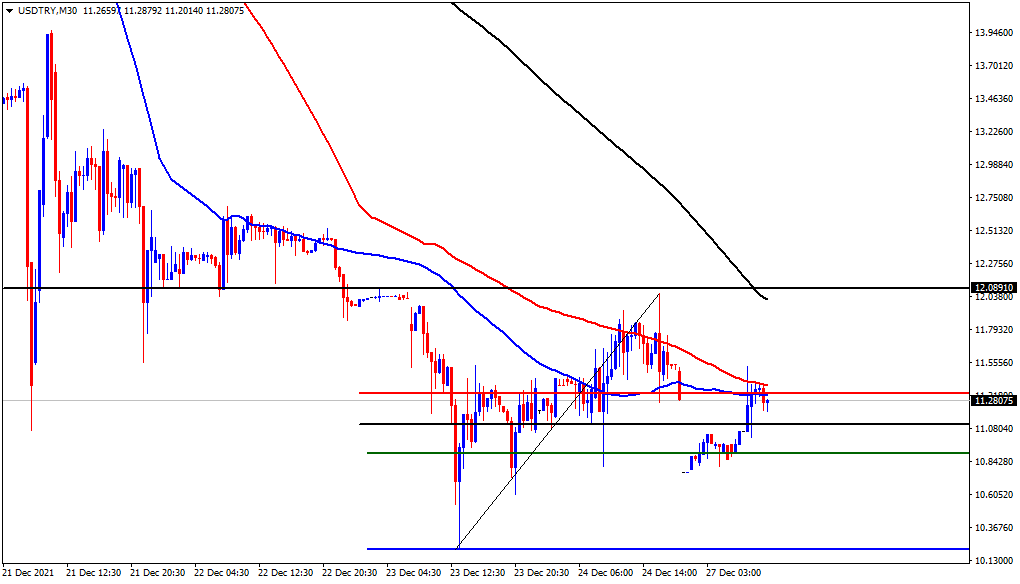The height and width of the screenshot is (584, 1020).
Task: Click price axis label 11.55560
Action: (994, 363)
